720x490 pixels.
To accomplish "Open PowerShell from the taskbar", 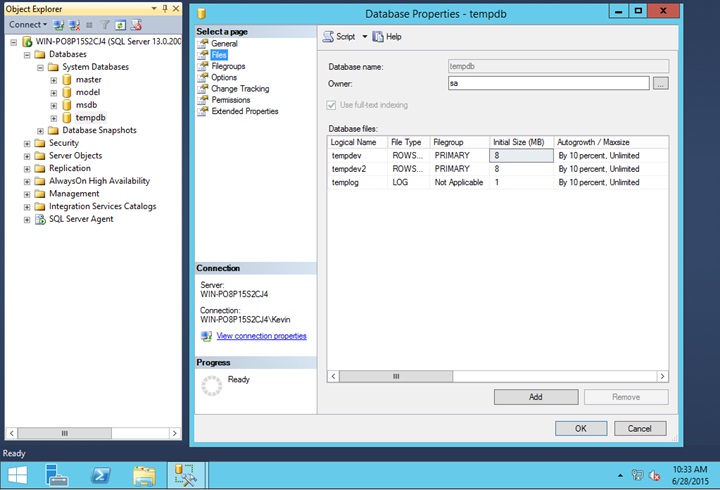I will [101, 475].
